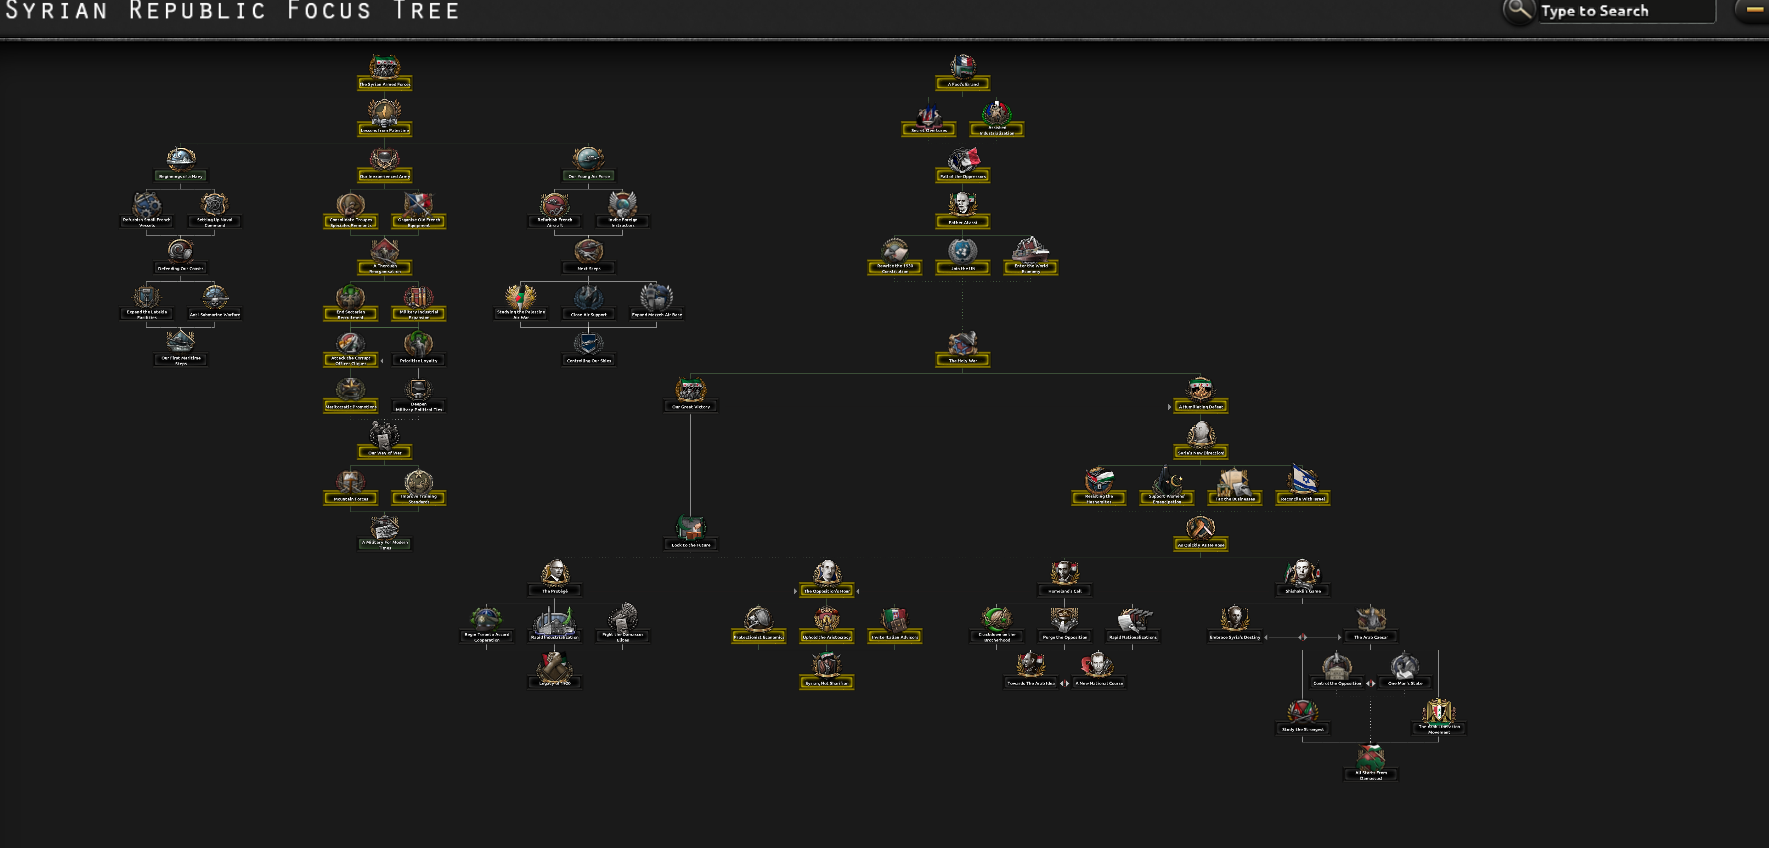Select the Defending Our Coasts focus

[180, 257]
